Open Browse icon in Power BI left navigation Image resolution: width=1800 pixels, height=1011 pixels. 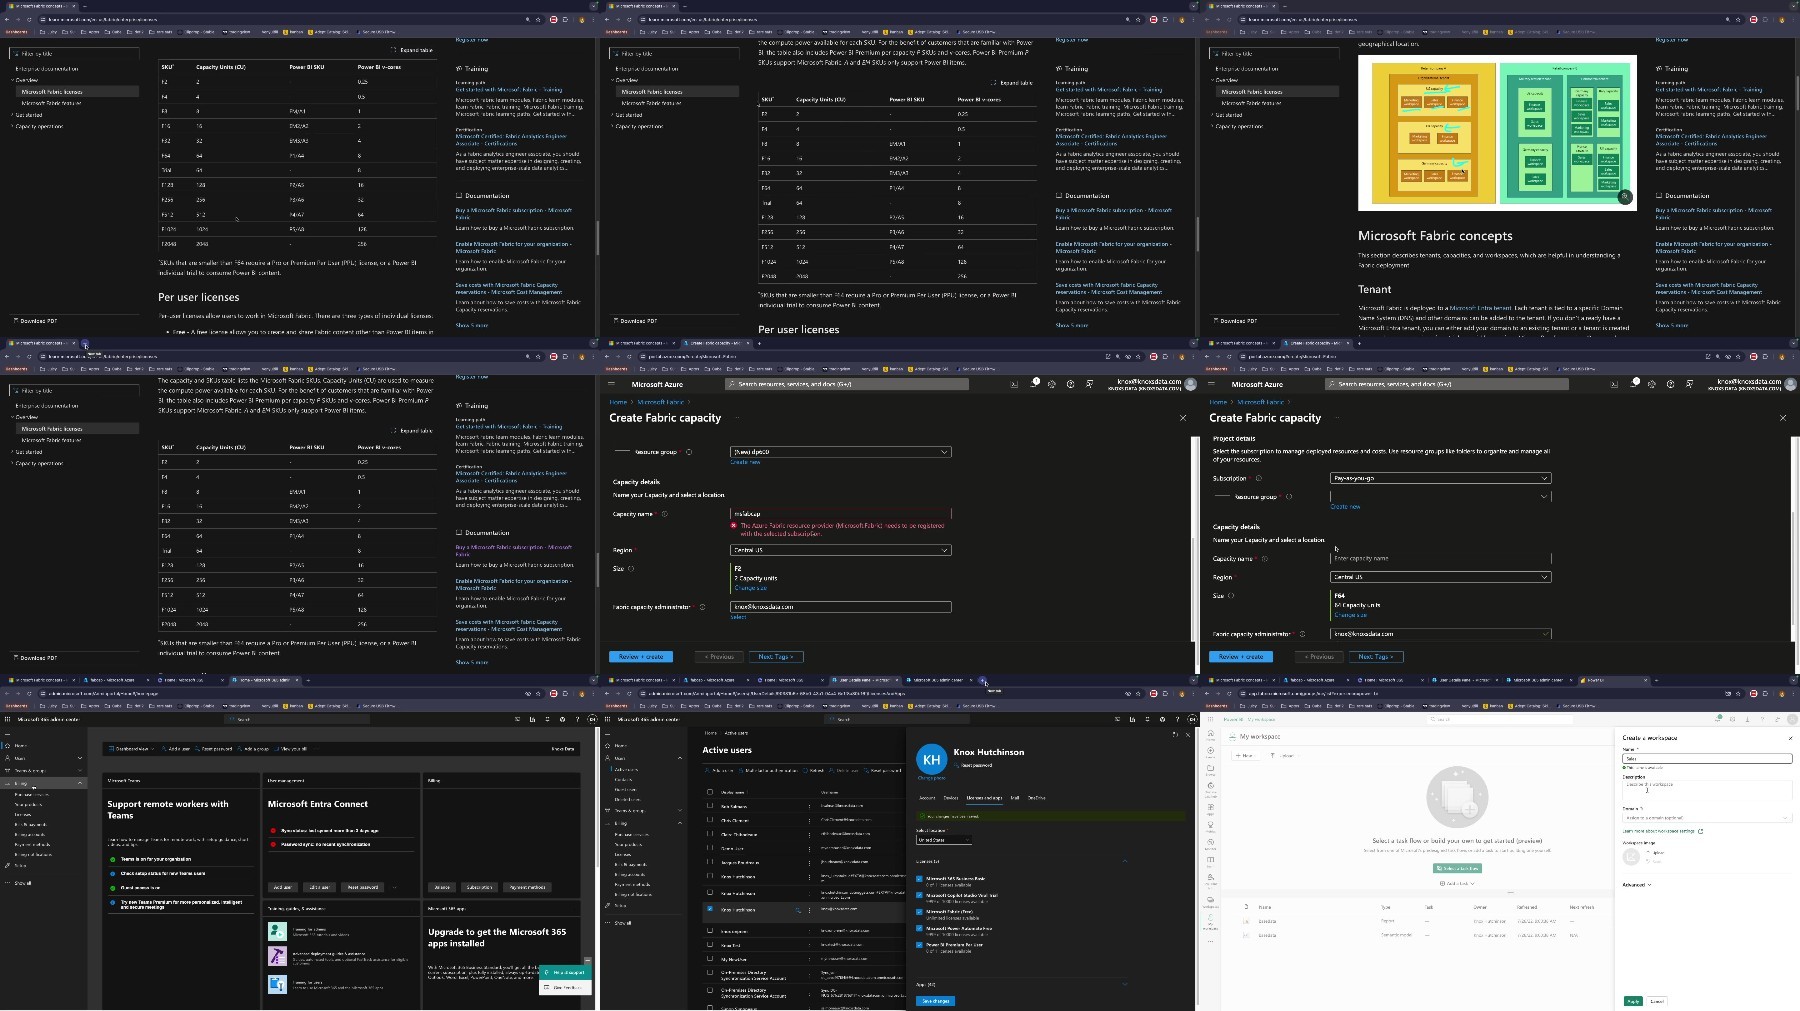pos(1211,769)
